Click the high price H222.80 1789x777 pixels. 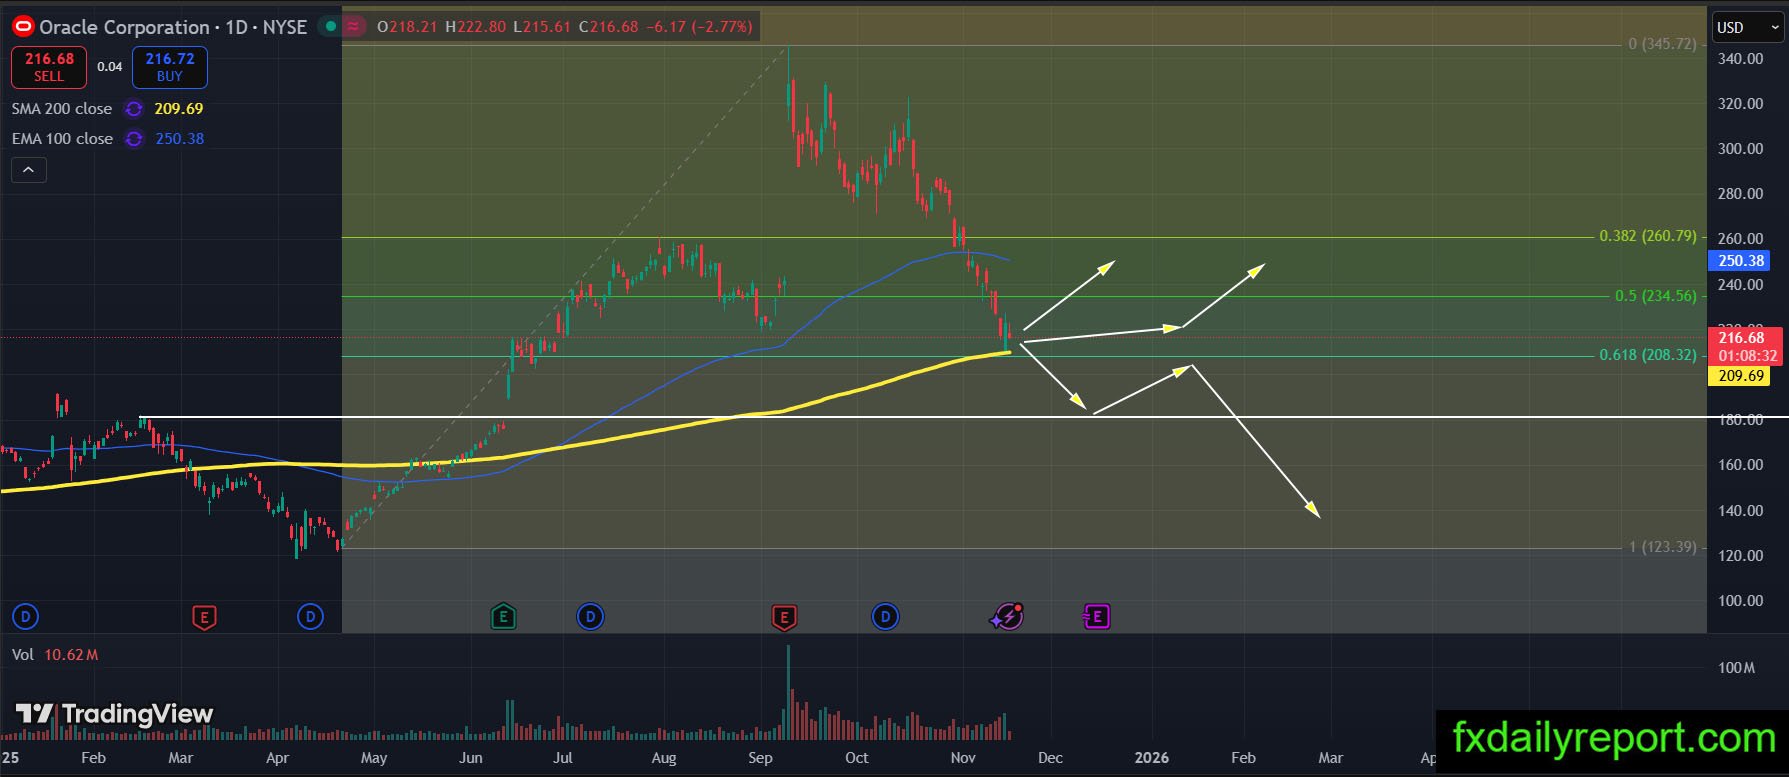pyautogui.click(x=475, y=27)
